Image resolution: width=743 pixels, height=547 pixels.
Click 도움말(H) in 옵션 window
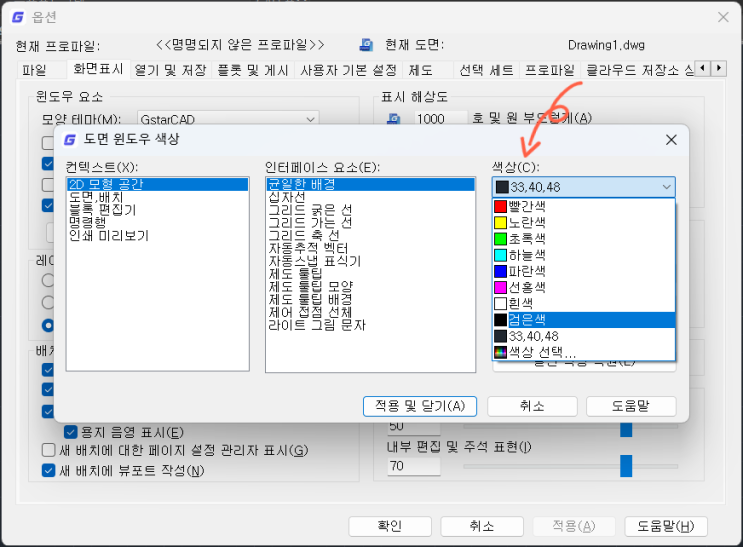click(x=665, y=526)
